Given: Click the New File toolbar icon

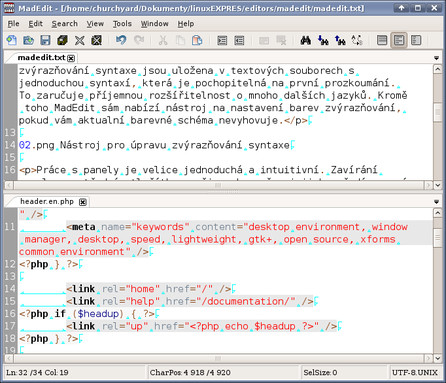Looking at the screenshot, I should point(12,40).
